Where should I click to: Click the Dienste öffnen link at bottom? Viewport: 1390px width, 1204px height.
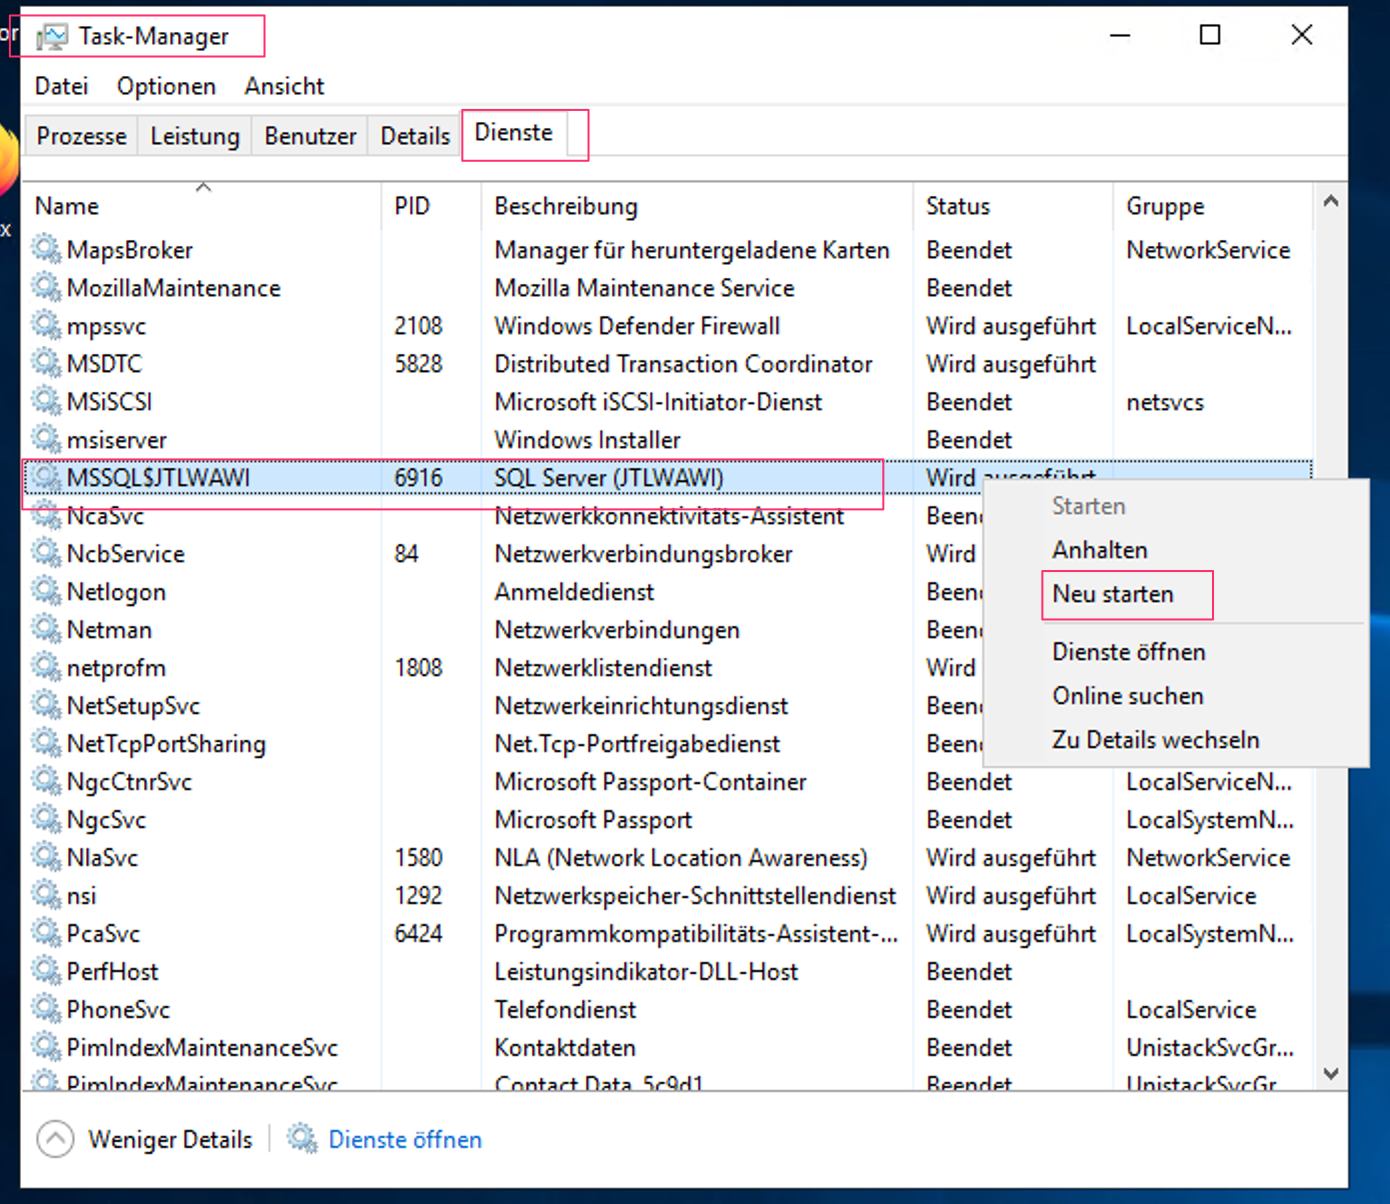(x=405, y=1139)
